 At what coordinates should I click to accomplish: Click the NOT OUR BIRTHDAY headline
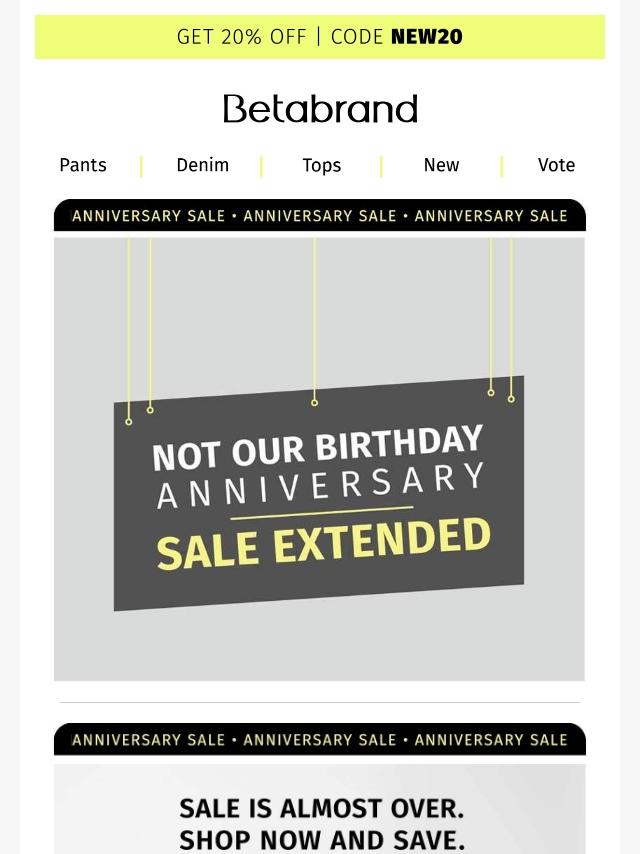point(318,447)
